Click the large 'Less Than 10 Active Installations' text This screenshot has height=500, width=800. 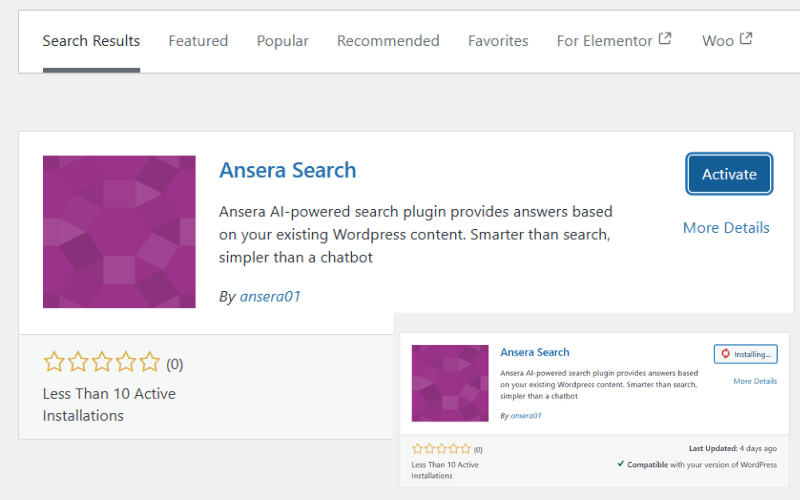(x=109, y=405)
